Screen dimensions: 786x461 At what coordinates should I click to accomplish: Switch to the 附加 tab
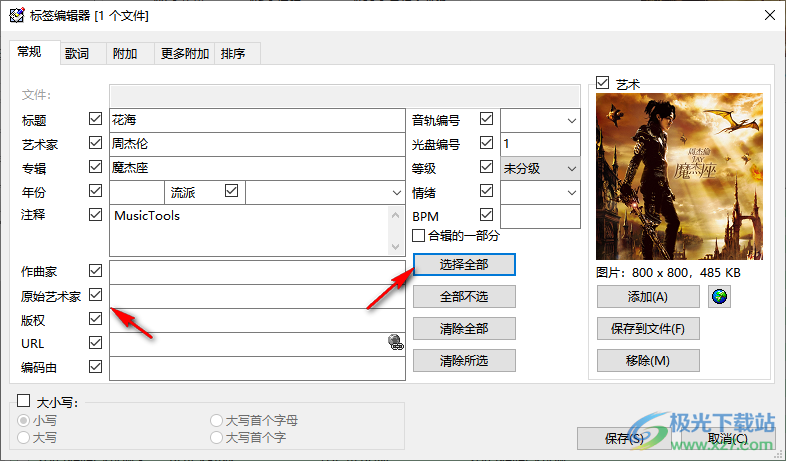click(130, 54)
